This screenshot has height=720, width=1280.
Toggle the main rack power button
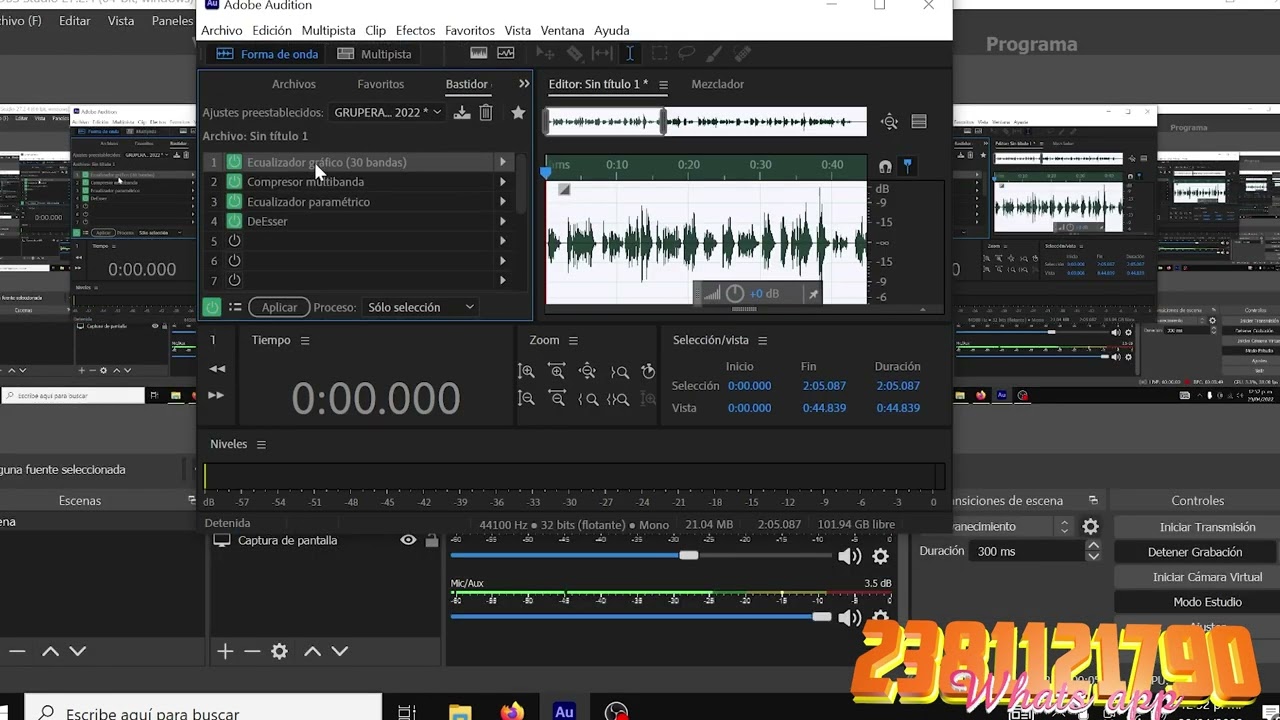point(212,307)
